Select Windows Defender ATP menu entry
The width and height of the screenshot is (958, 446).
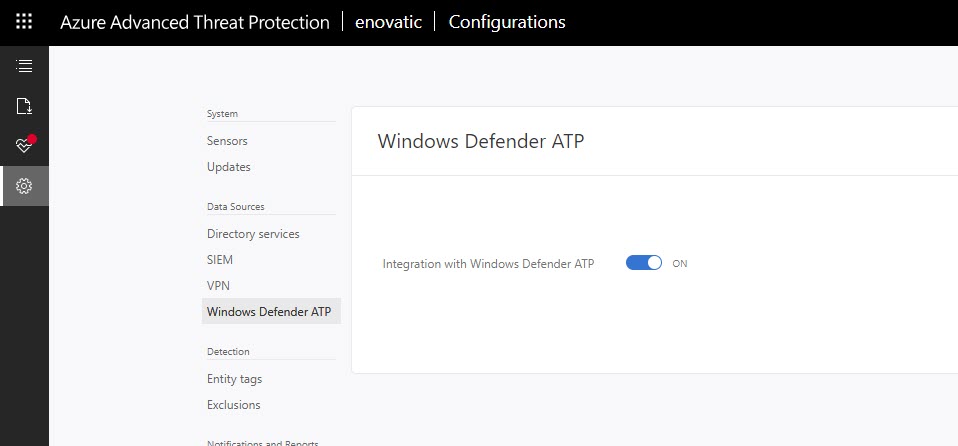271,312
